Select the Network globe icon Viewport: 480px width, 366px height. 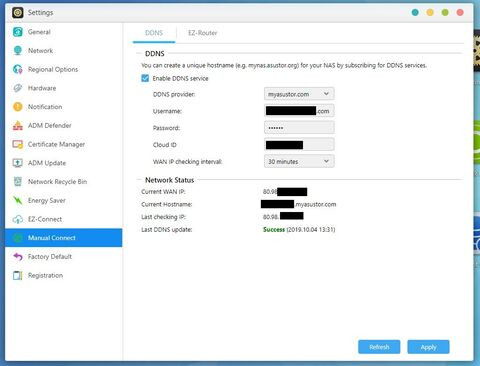point(18,51)
